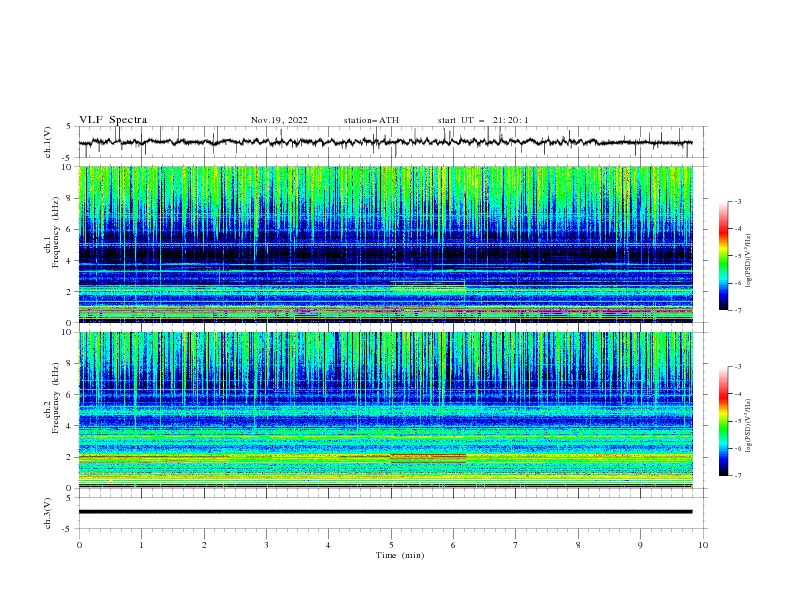Select the ch.1 colorbar log(PSD) label
Image resolution: width=792 pixels, height=612 pixels.
coord(748,261)
